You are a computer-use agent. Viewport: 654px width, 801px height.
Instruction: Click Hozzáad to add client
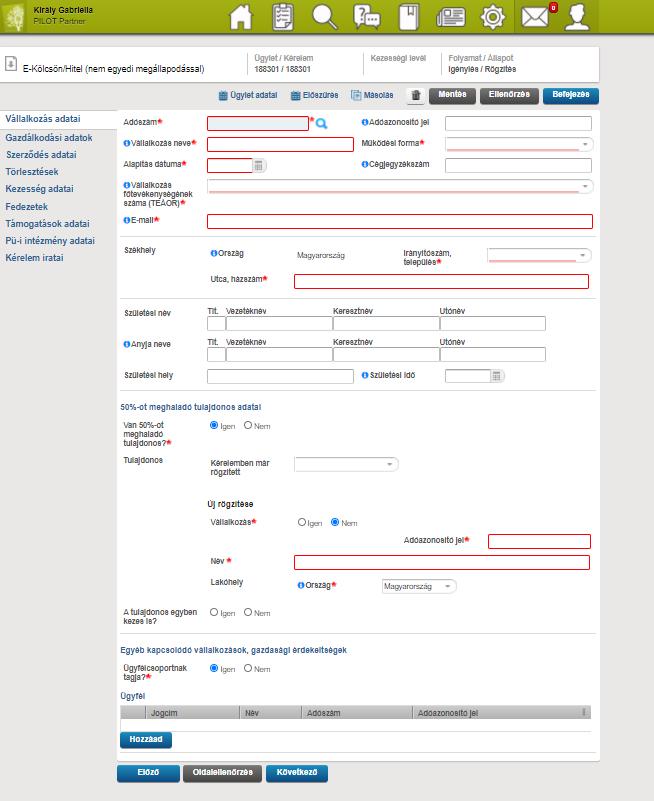146,740
